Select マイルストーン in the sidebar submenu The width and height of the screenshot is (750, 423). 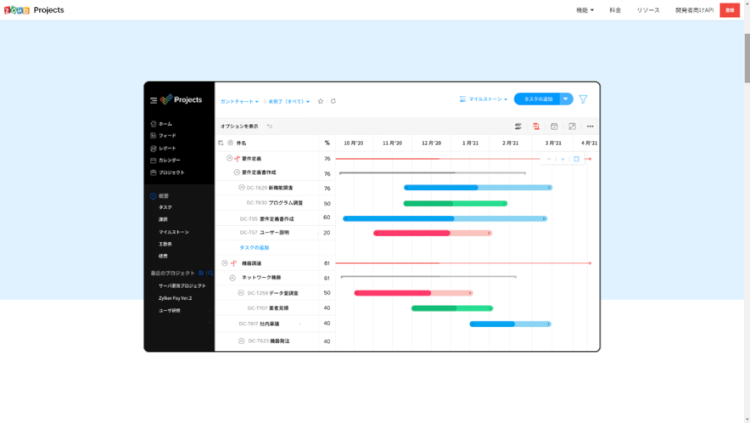click(174, 232)
